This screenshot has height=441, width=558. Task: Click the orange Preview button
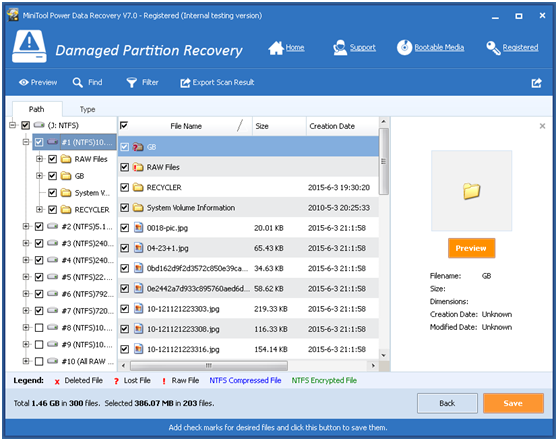pos(471,248)
